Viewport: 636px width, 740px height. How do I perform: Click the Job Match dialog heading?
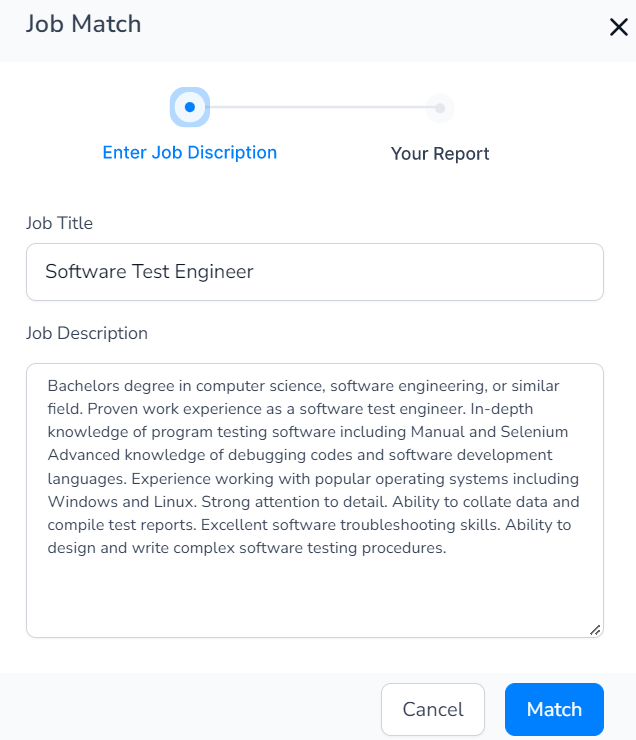pyautogui.click(x=84, y=24)
